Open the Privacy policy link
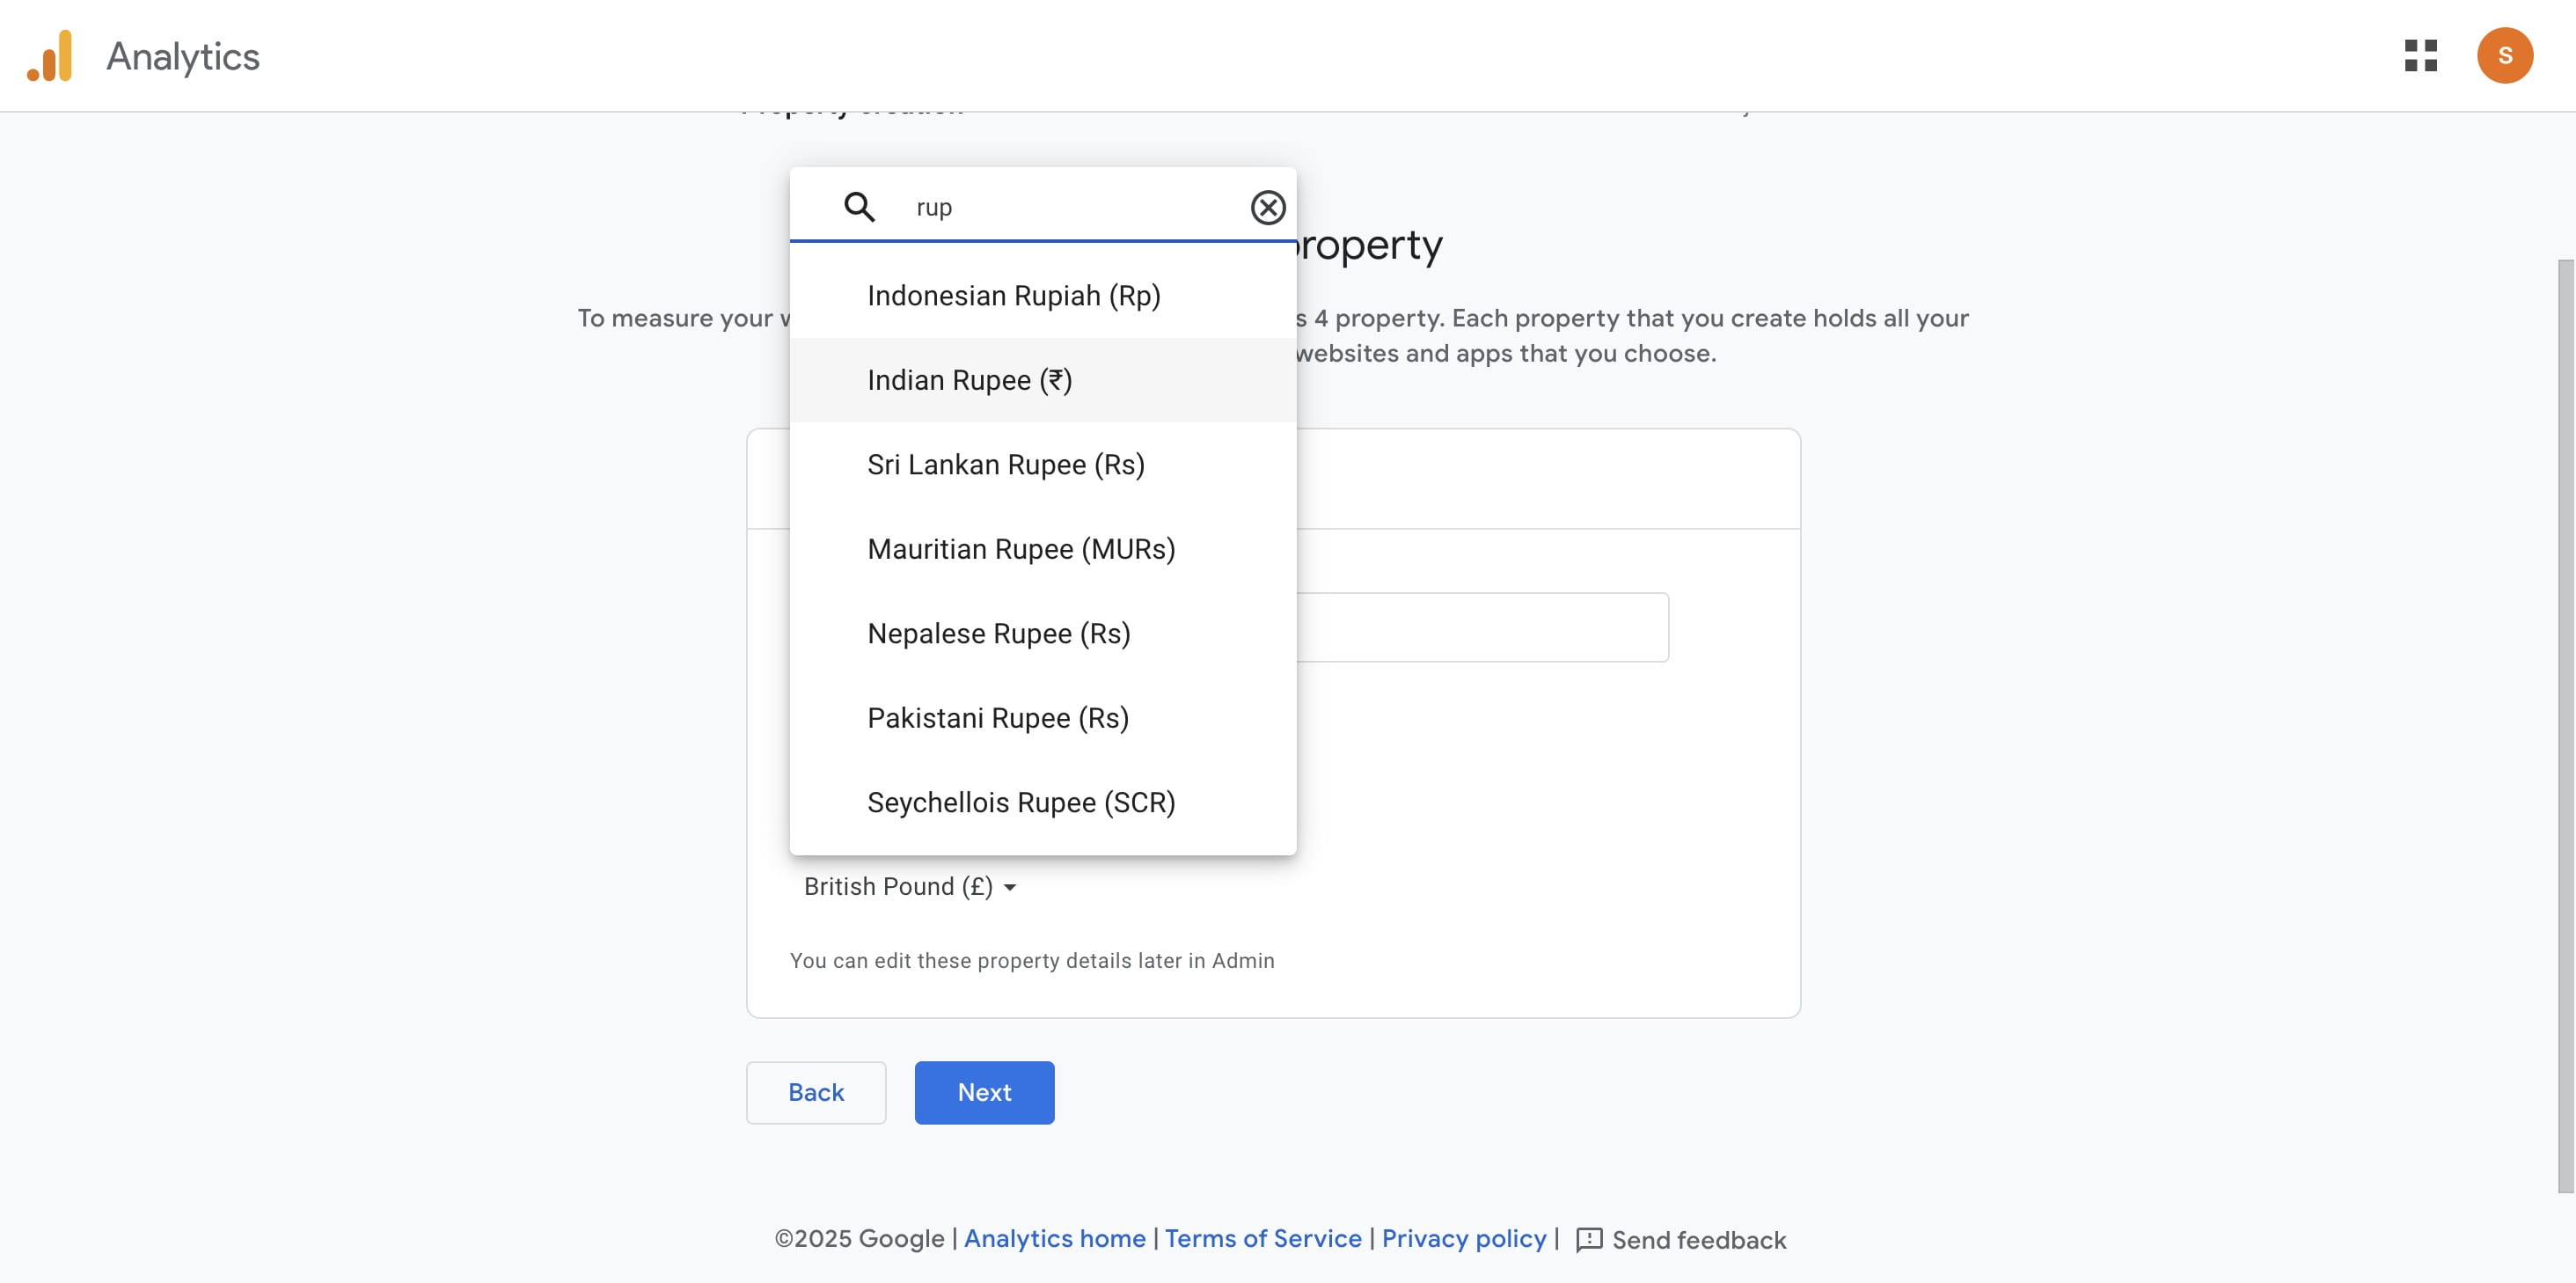This screenshot has height=1283, width=2576. (1463, 1238)
